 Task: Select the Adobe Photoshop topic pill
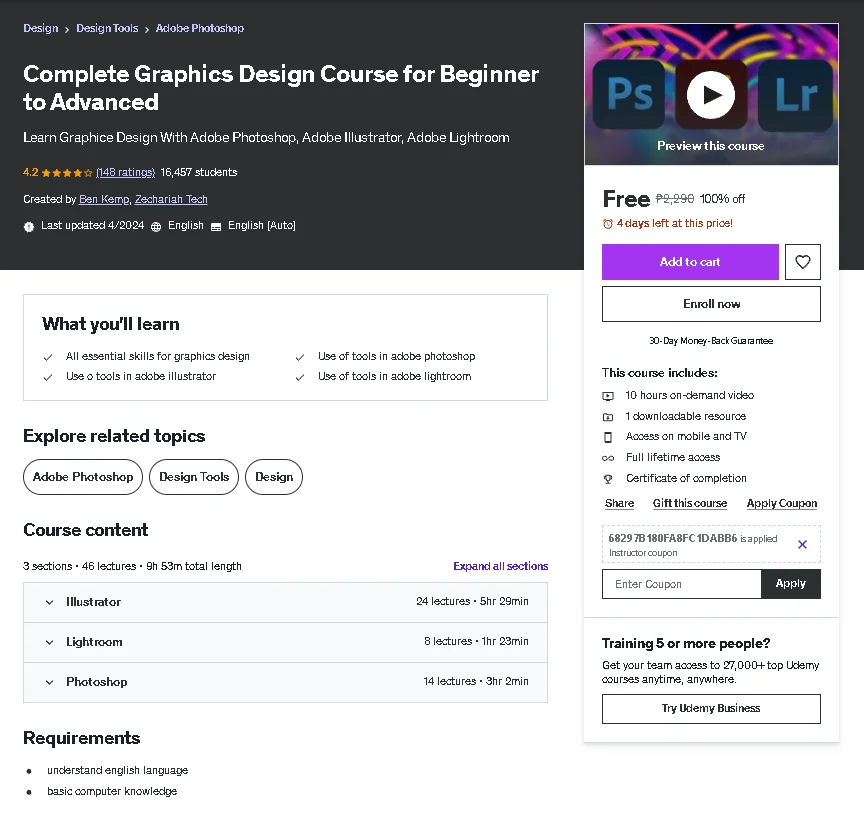tap(83, 477)
